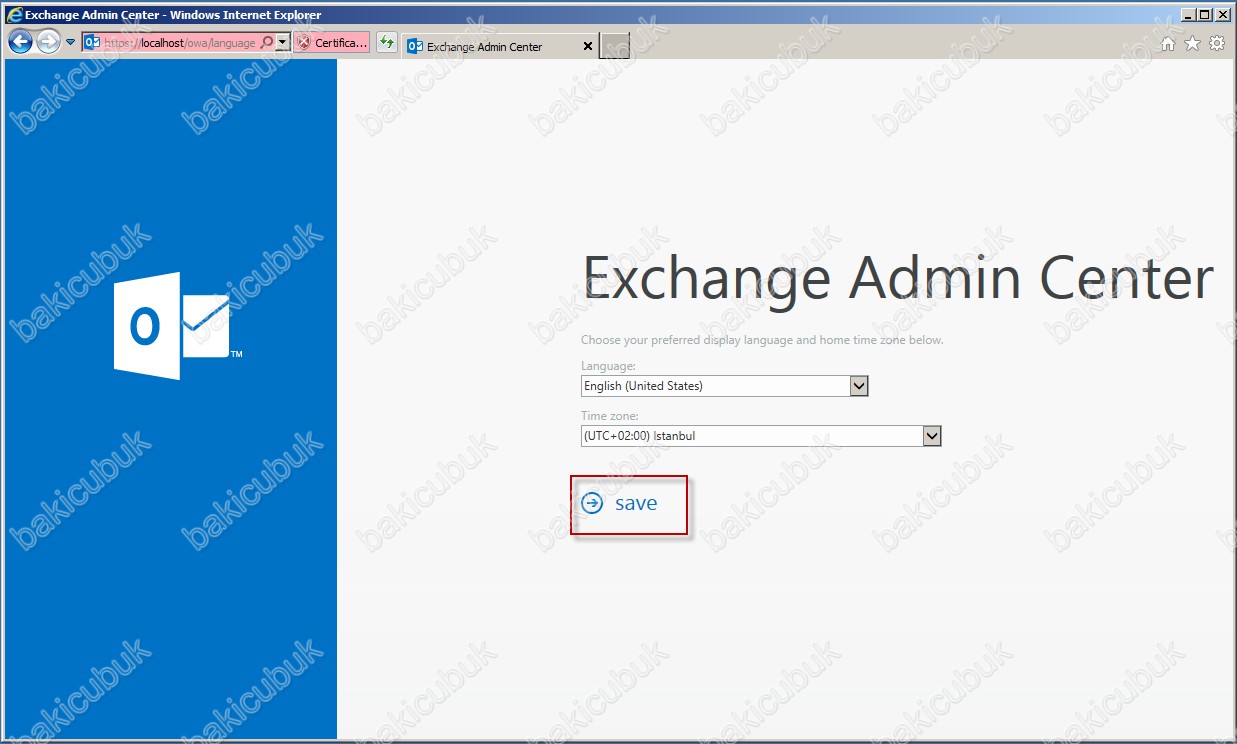The height and width of the screenshot is (744, 1237).
Task: Expand the address bar autocomplete dropdown arrow
Action: pyautogui.click(x=283, y=43)
